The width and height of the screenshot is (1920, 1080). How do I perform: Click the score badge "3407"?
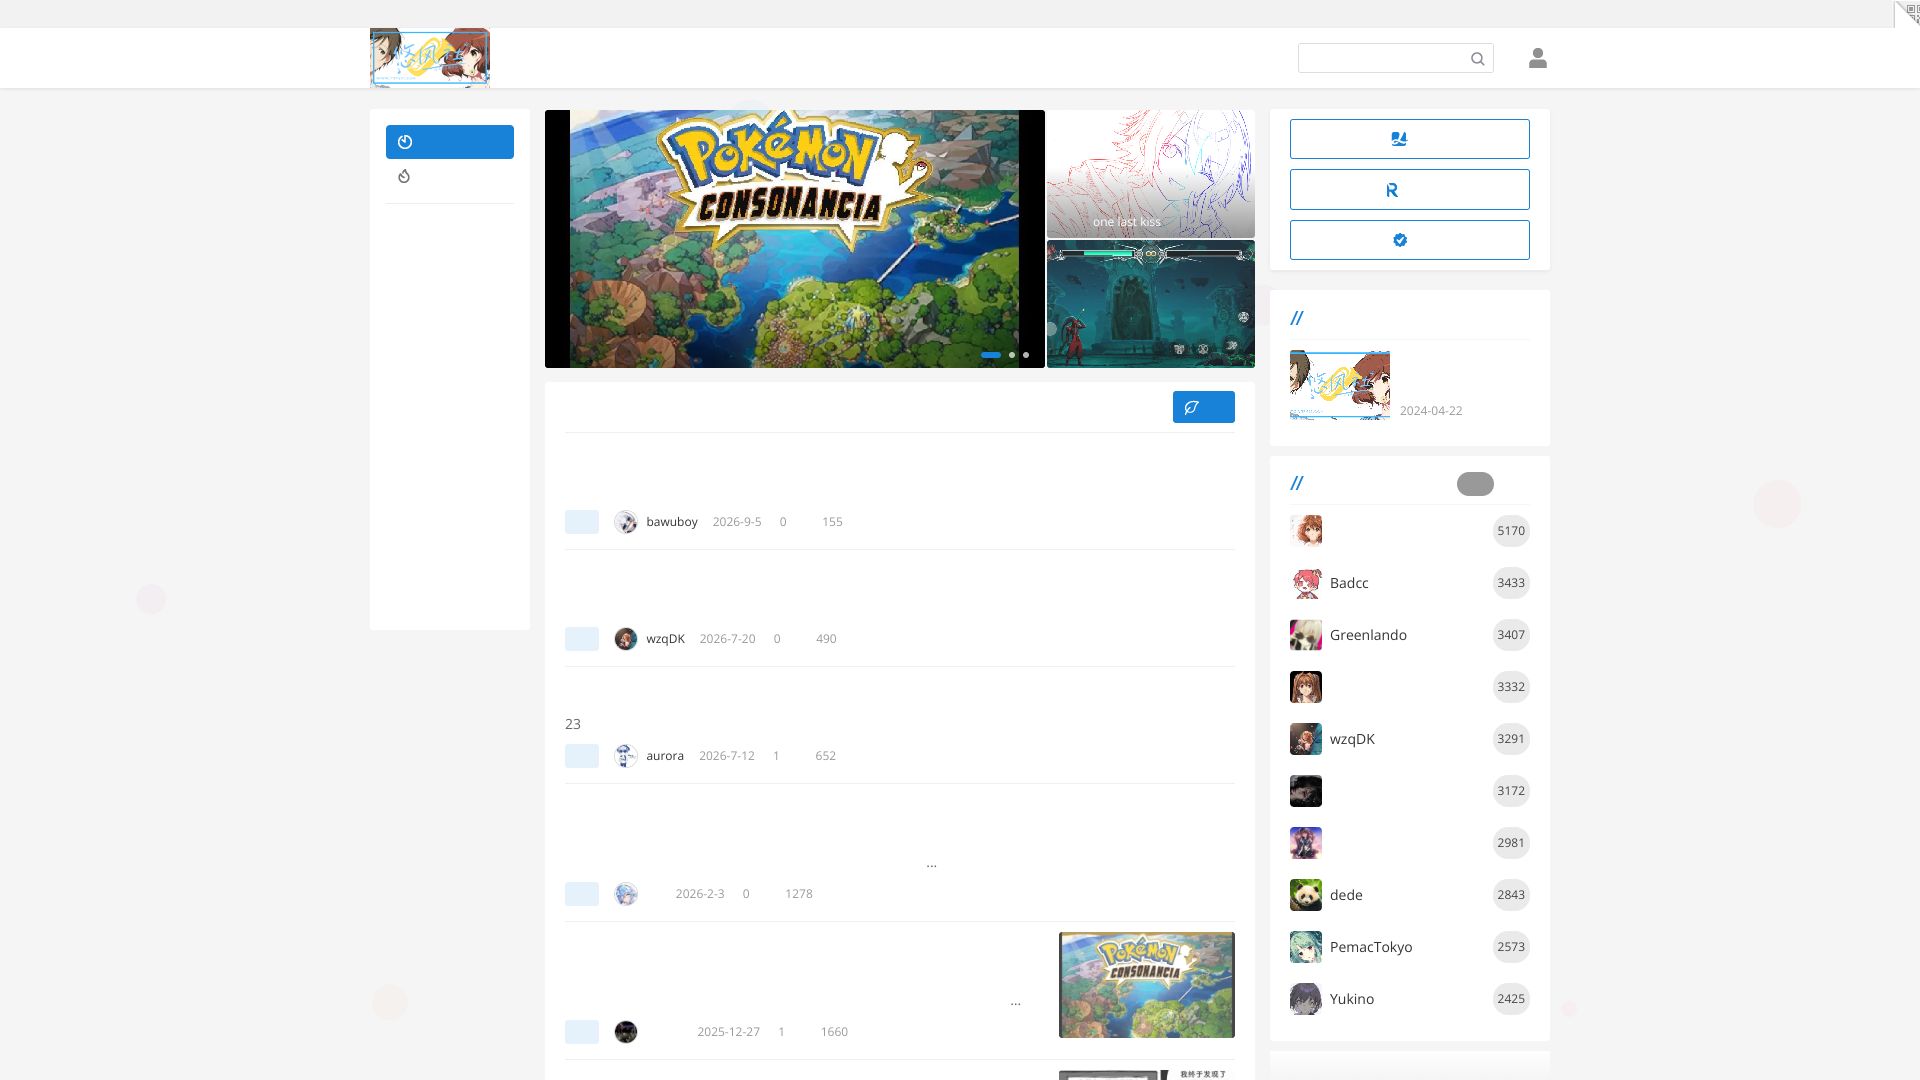[x=1511, y=635]
